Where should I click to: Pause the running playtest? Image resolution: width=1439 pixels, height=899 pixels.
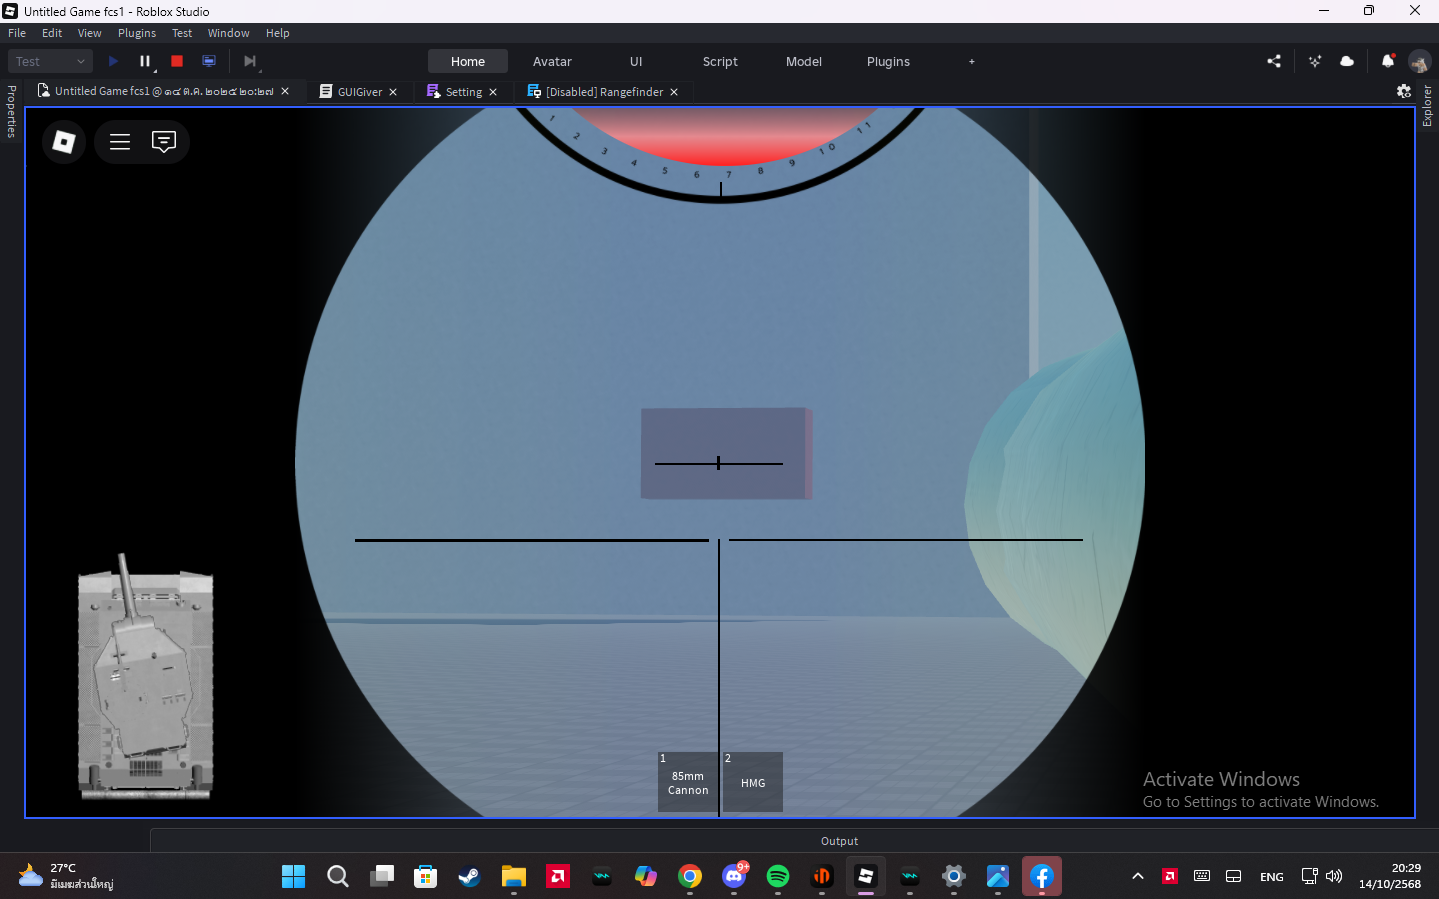pos(145,61)
